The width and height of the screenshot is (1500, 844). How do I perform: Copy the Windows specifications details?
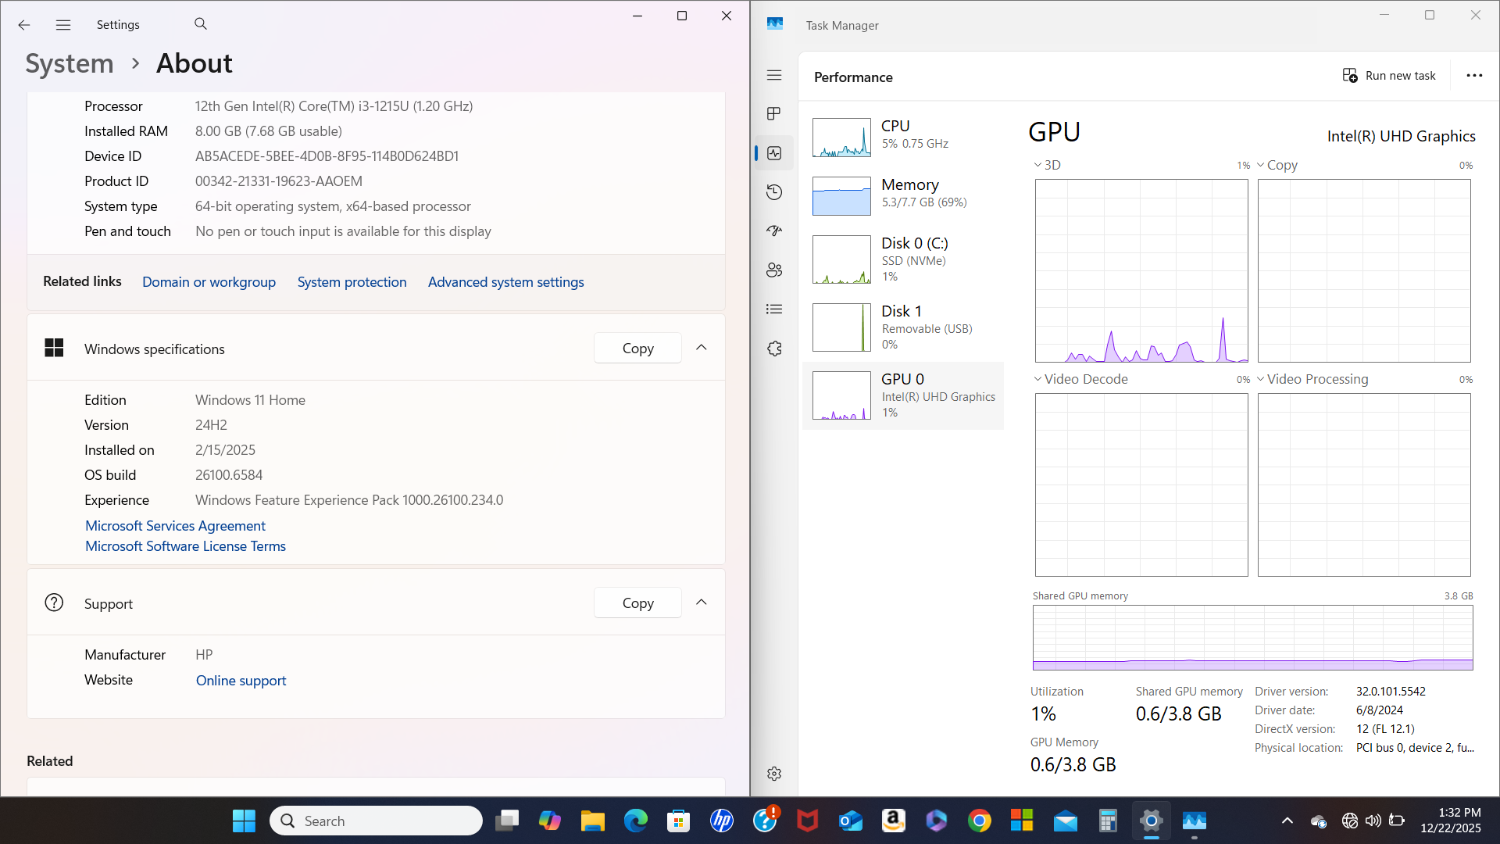coord(637,348)
